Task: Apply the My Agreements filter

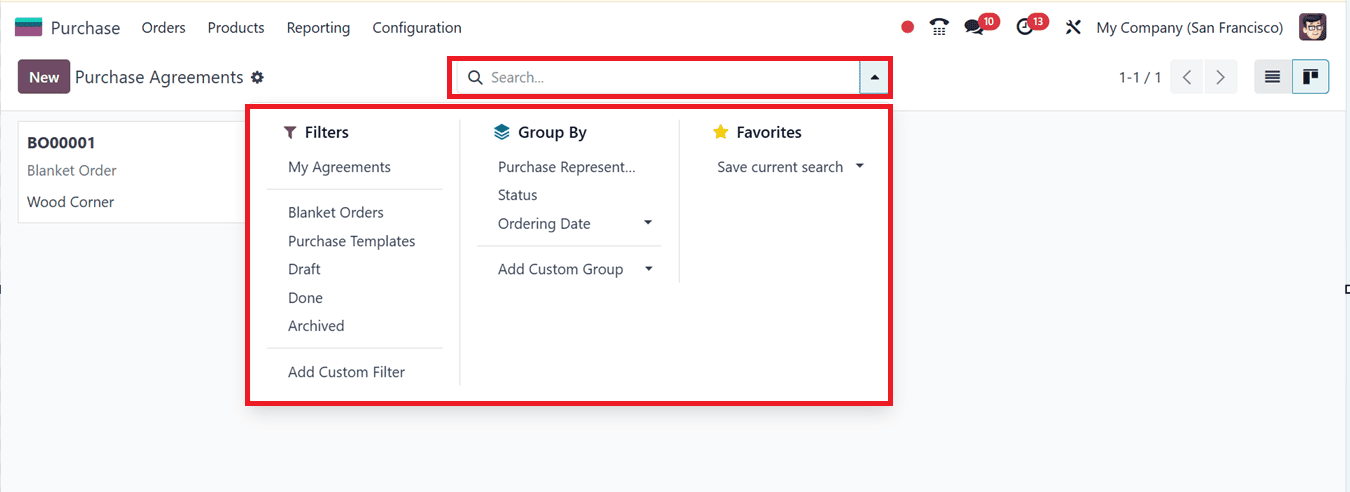Action: tap(339, 167)
